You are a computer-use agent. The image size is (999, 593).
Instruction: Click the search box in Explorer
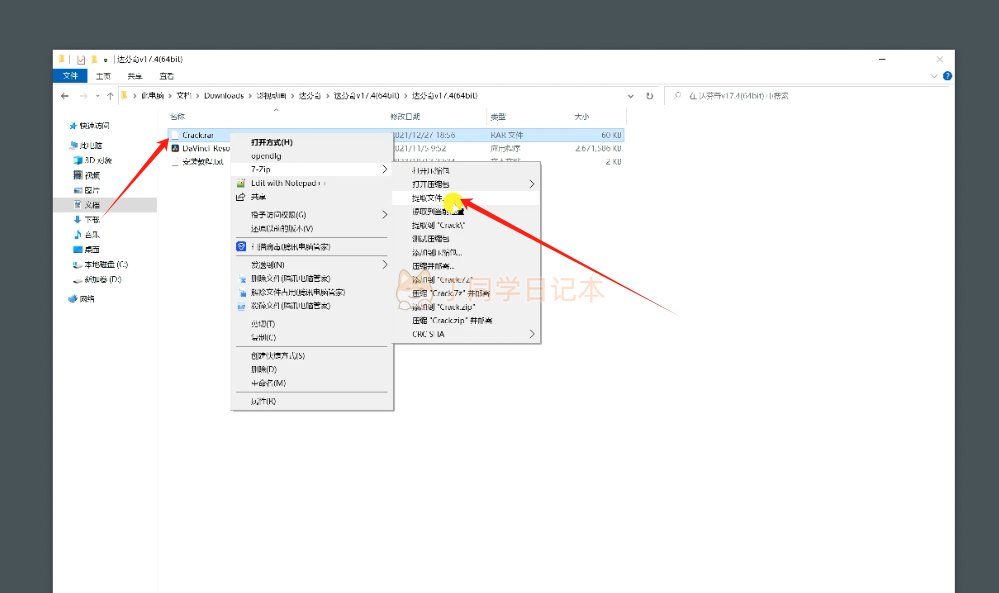coord(800,96)
